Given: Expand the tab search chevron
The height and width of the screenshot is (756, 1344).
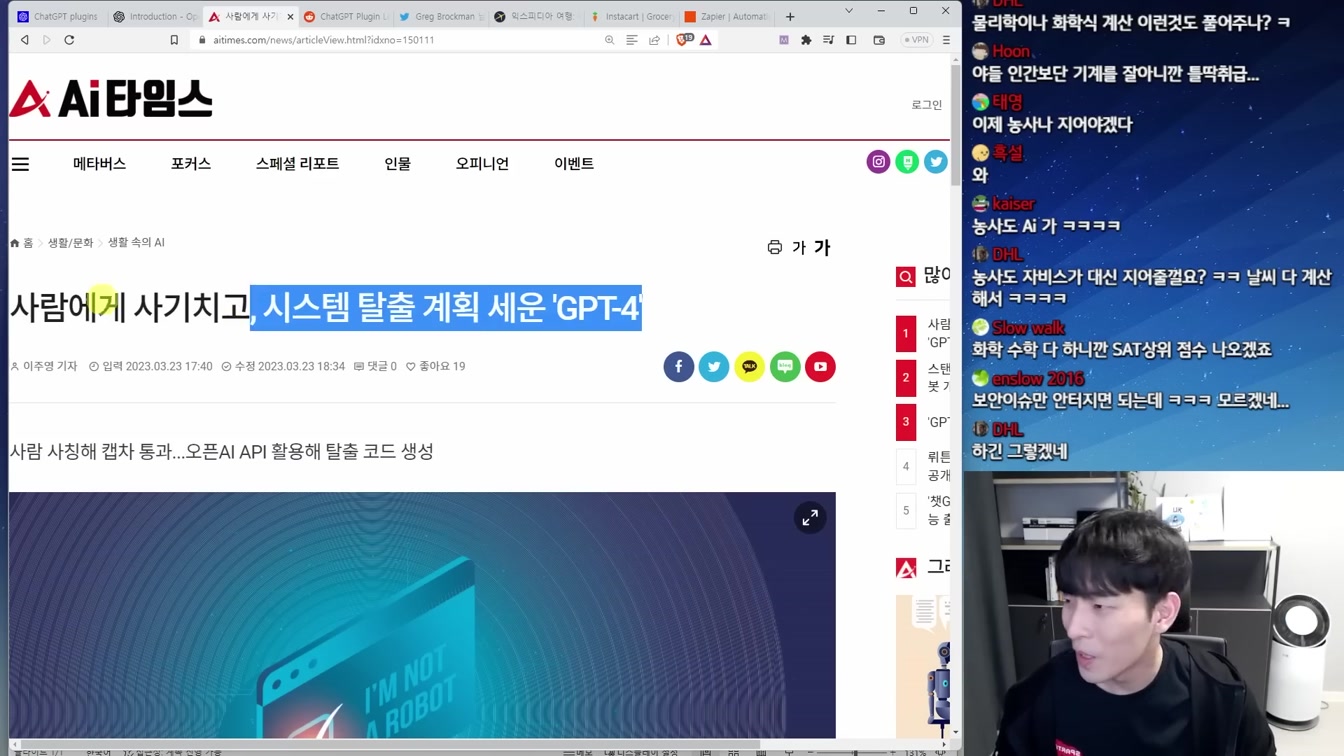Looking at the screenshot, I should (x=849, y=11).
